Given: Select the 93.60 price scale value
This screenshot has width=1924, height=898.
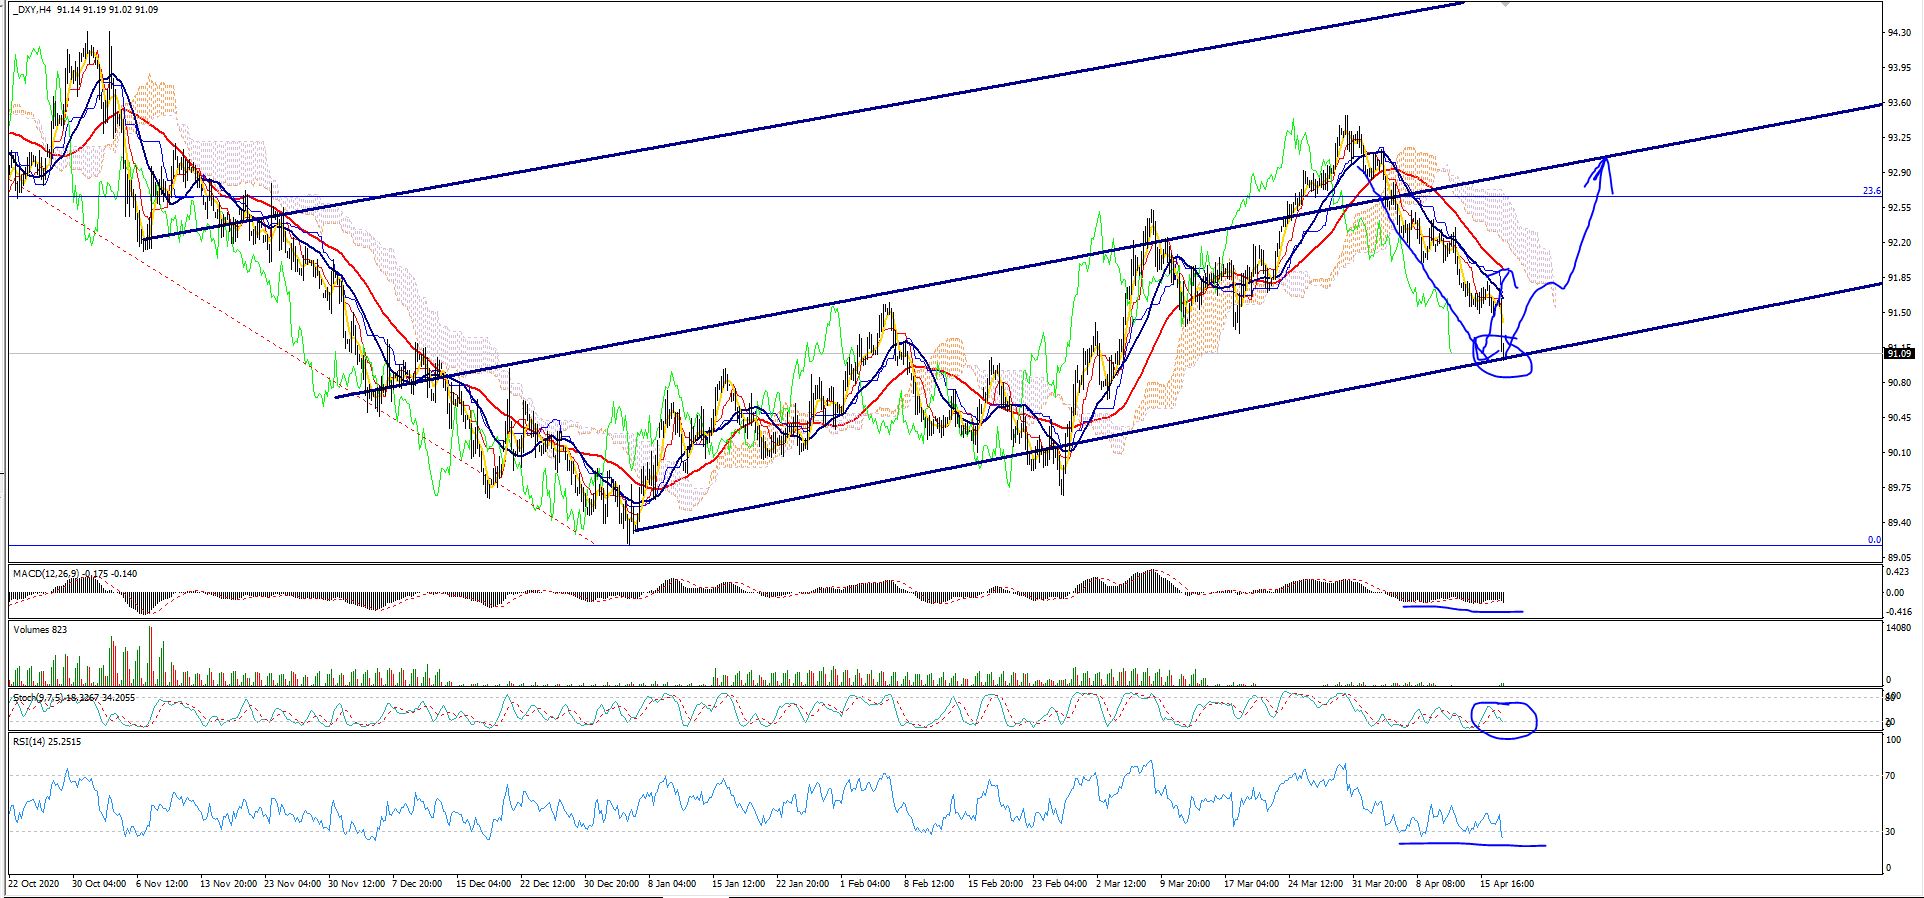Looking at the screenshot, I should (x=1897, y=103).
